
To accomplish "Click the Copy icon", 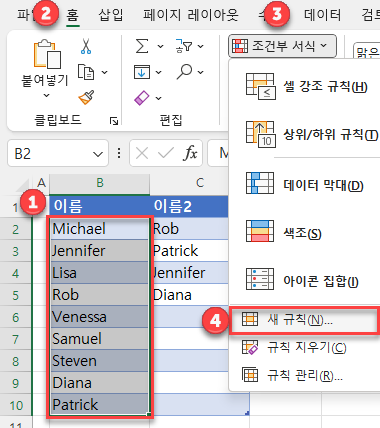I will (x=86, y=72).
